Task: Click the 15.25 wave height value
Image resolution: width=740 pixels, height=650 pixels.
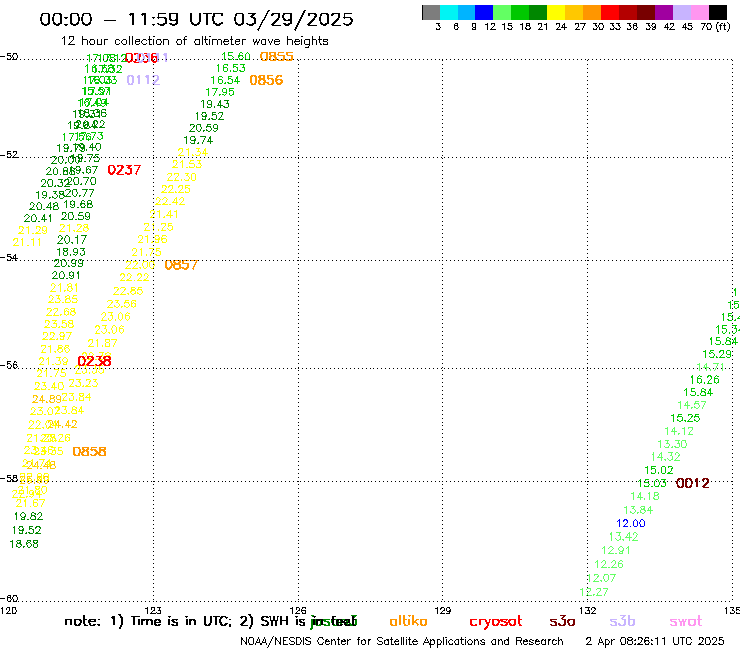Action: tap(685, 418)
